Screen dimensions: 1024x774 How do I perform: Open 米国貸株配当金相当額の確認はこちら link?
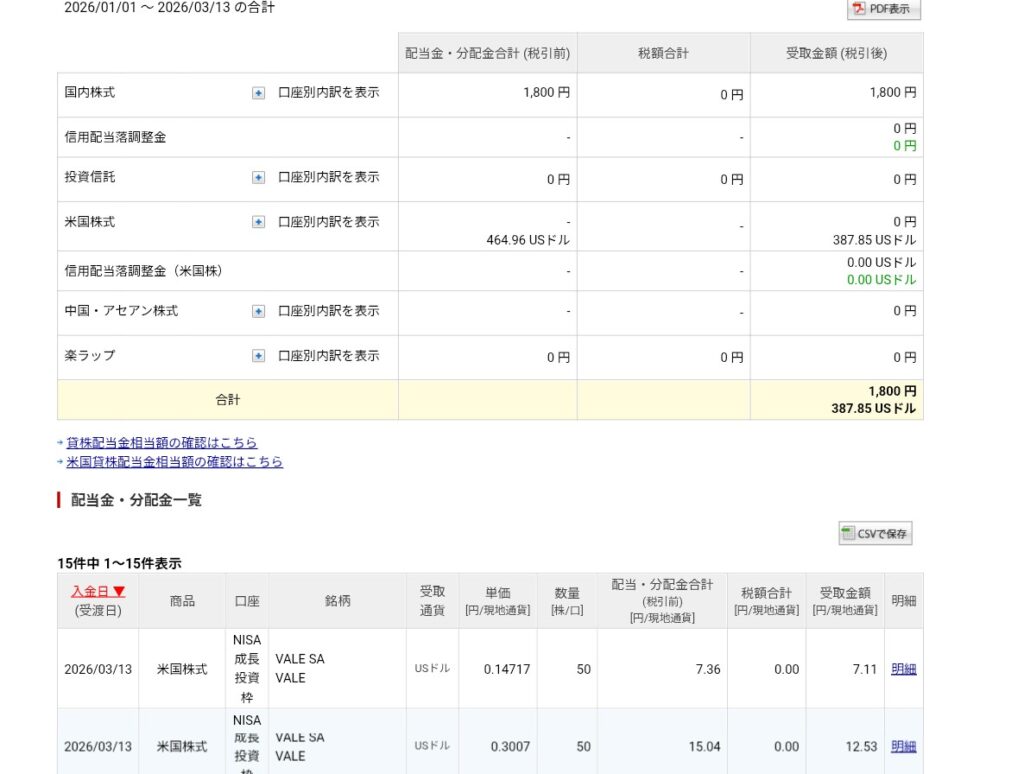(174, 462)
